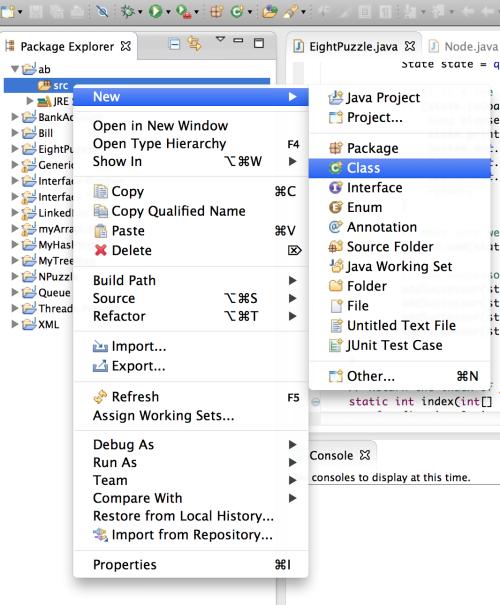The image size is (500, 605).
Task: Expand the Bill project in the tree
Action: [15, 133]
